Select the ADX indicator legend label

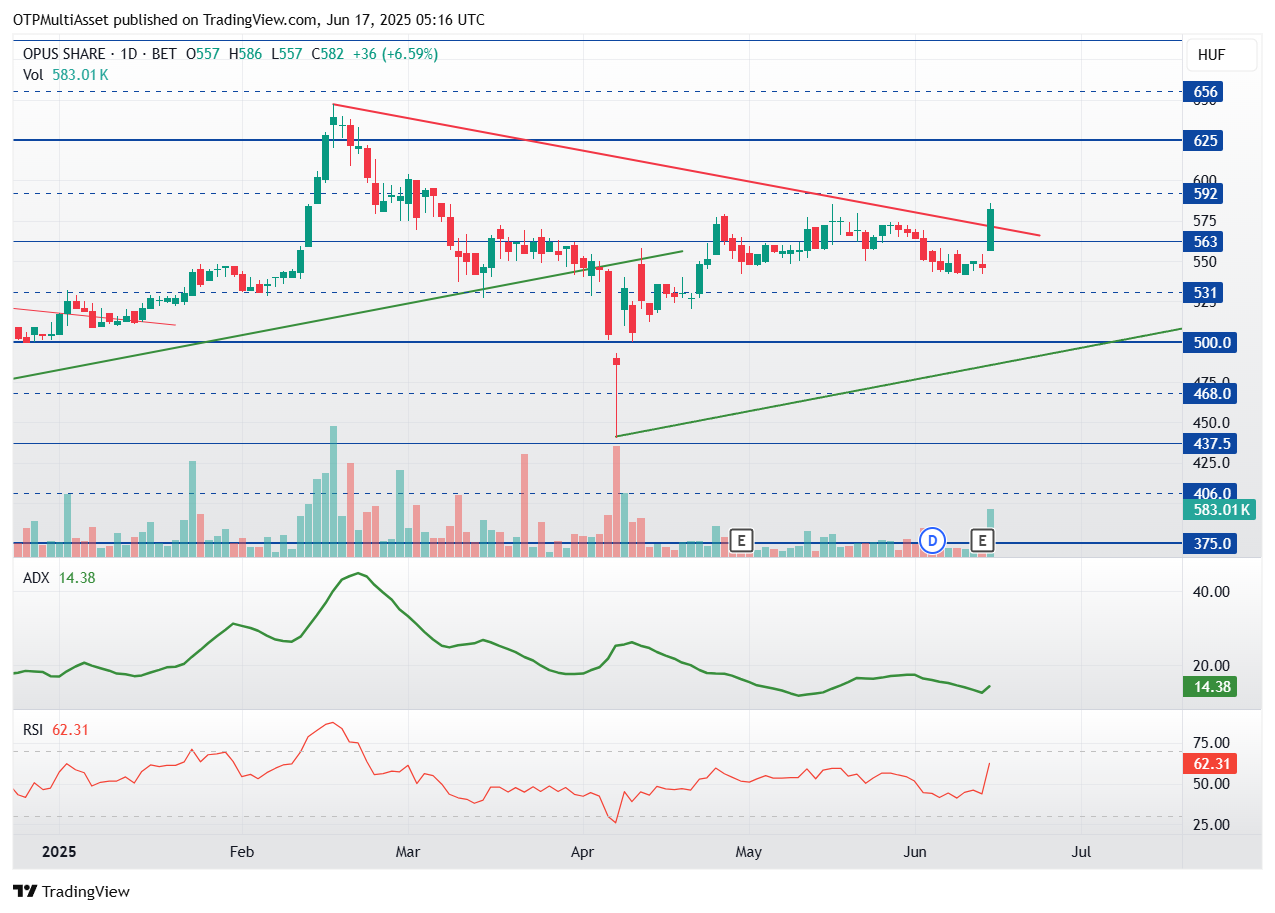point(36,578)
